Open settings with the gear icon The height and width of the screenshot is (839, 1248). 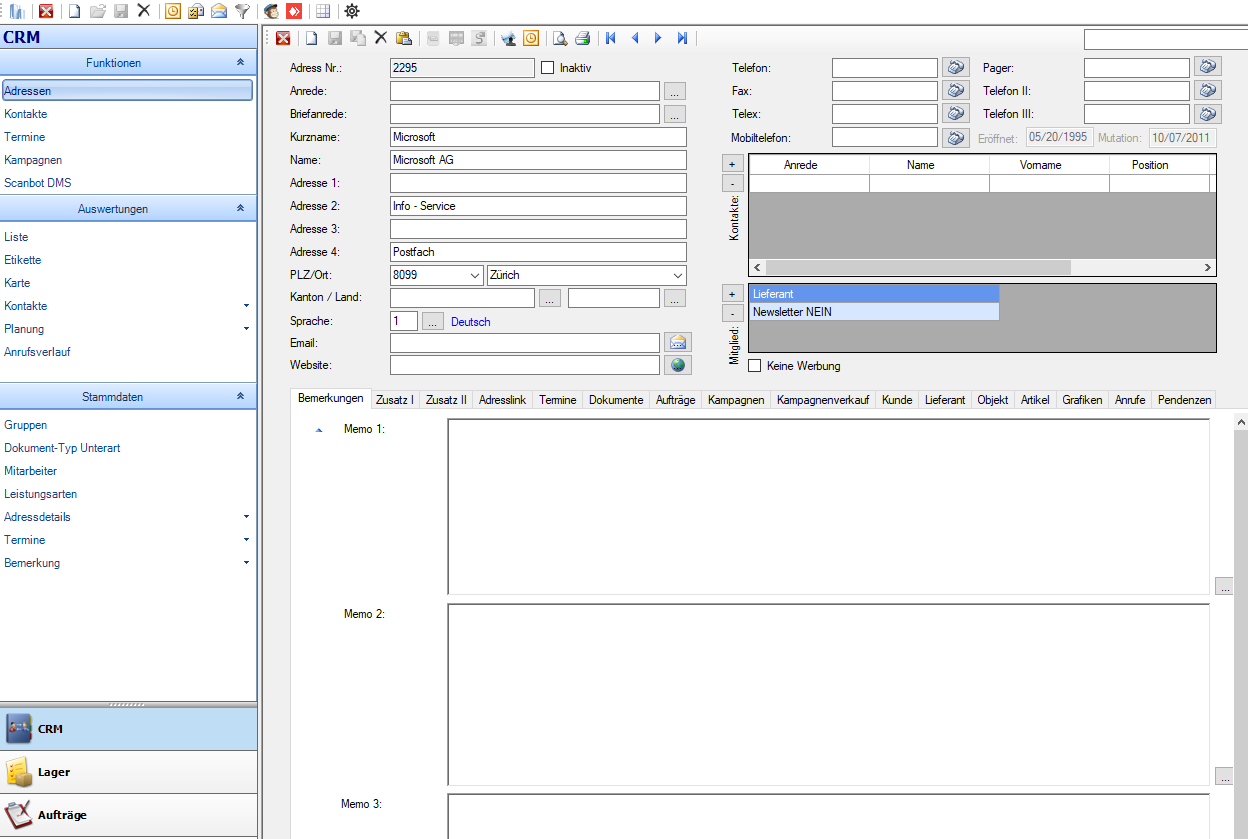(351, 11)
